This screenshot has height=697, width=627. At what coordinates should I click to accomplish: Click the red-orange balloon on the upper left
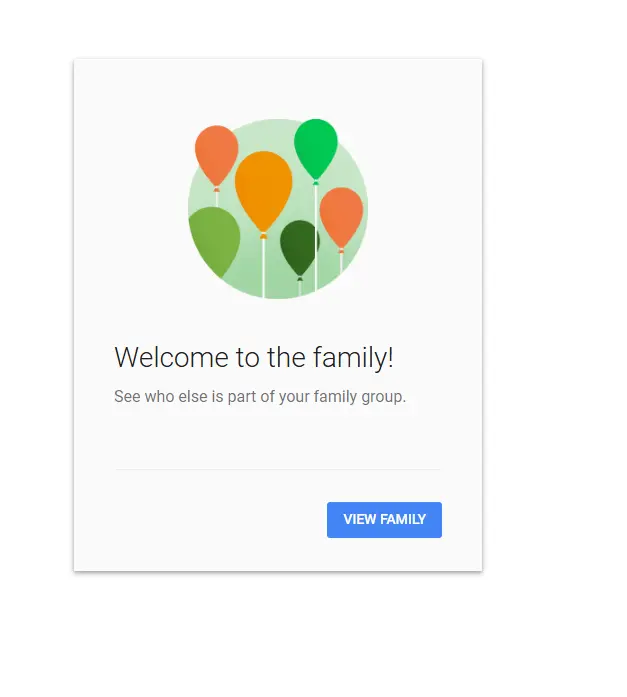[216, 154]
